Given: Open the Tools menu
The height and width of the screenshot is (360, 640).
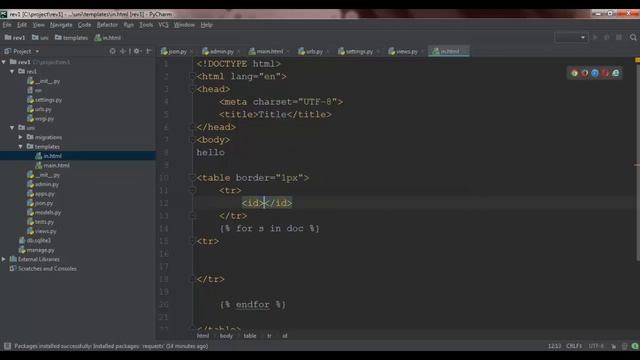Looking at the screenshot, I should (x=146, y=25).
